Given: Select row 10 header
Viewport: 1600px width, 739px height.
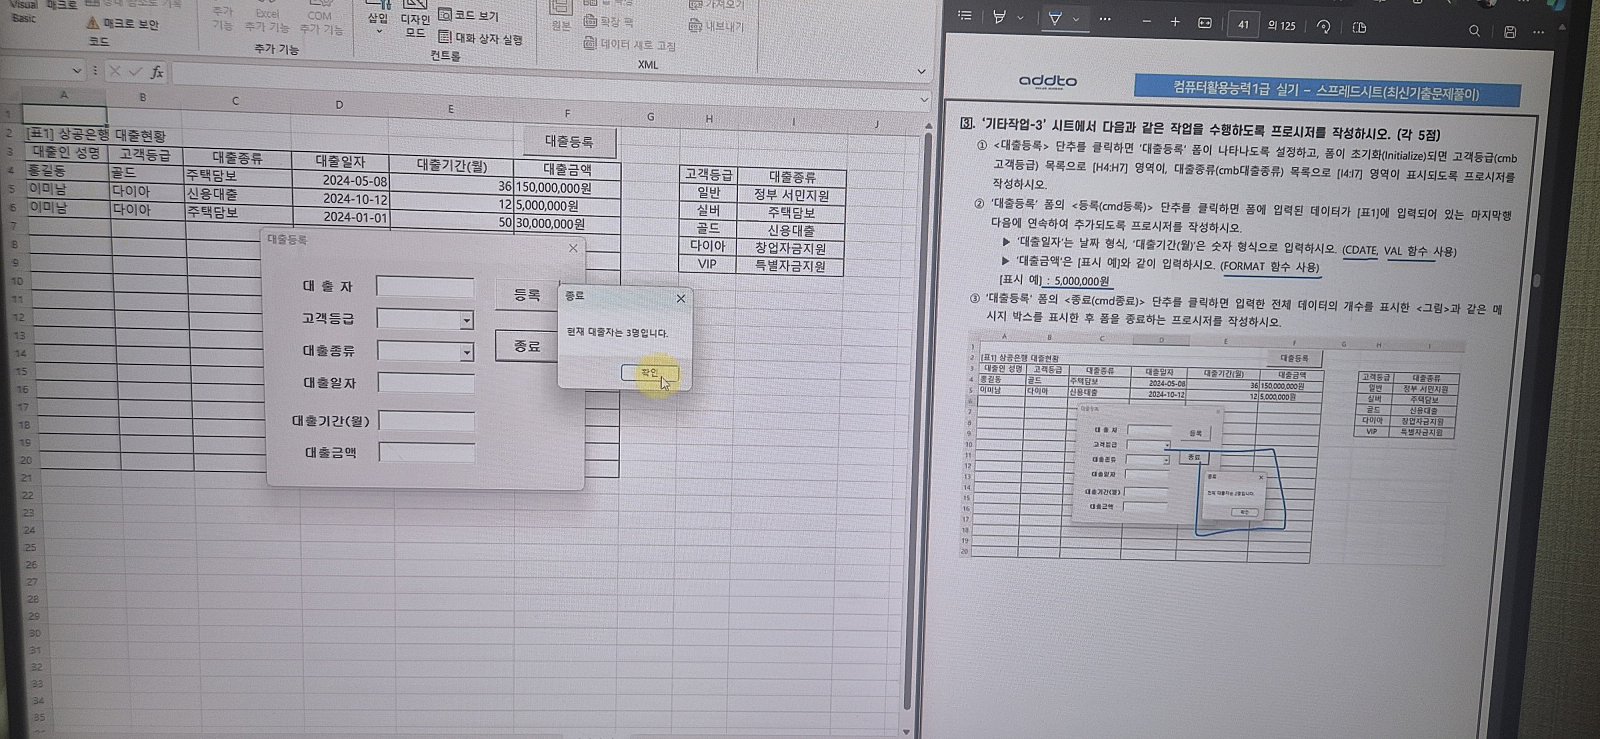Looking at the screenshot, I should [17, 281].
